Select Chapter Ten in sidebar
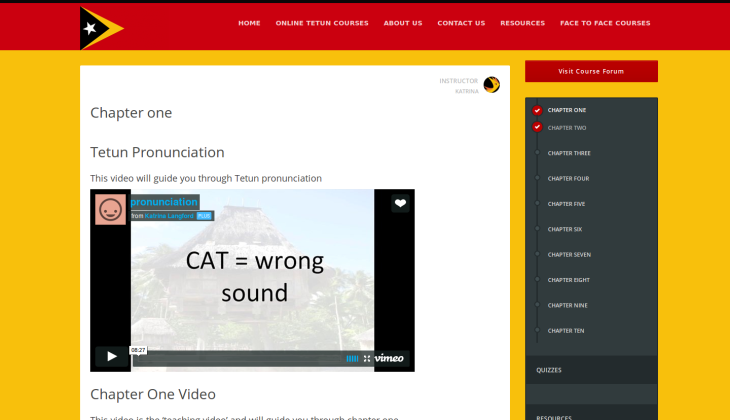The image size is (730, 420). pos(566,331)
